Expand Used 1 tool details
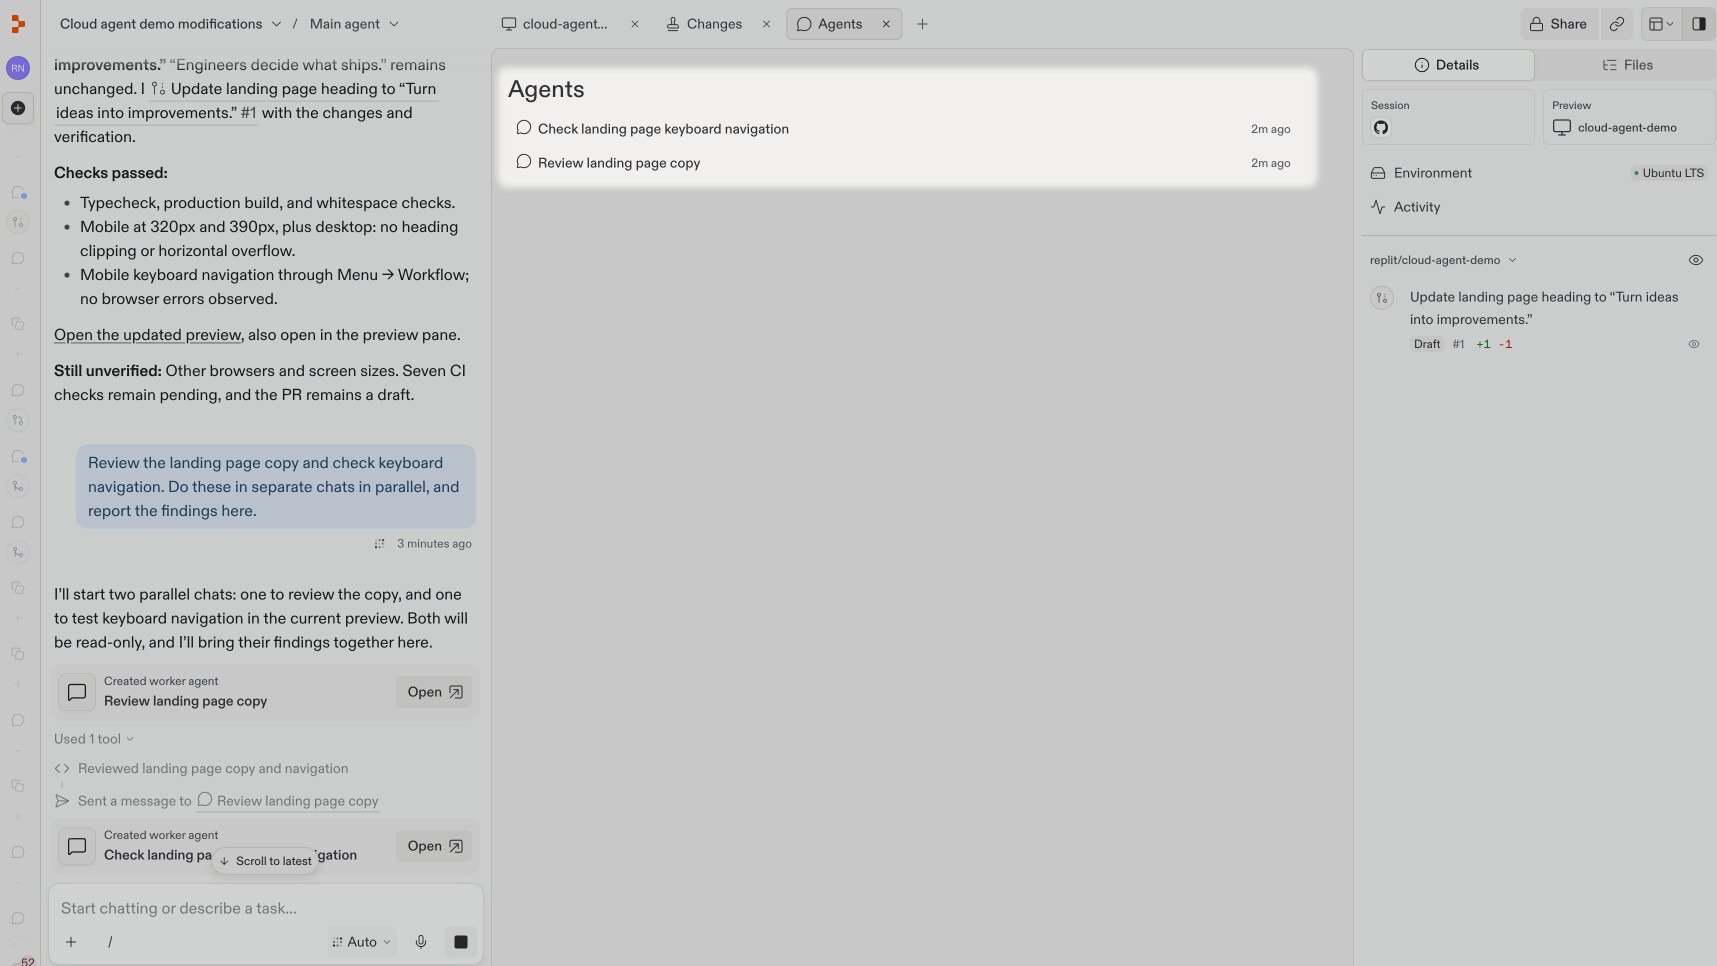1717x966 pixels. tap(94, 739)
